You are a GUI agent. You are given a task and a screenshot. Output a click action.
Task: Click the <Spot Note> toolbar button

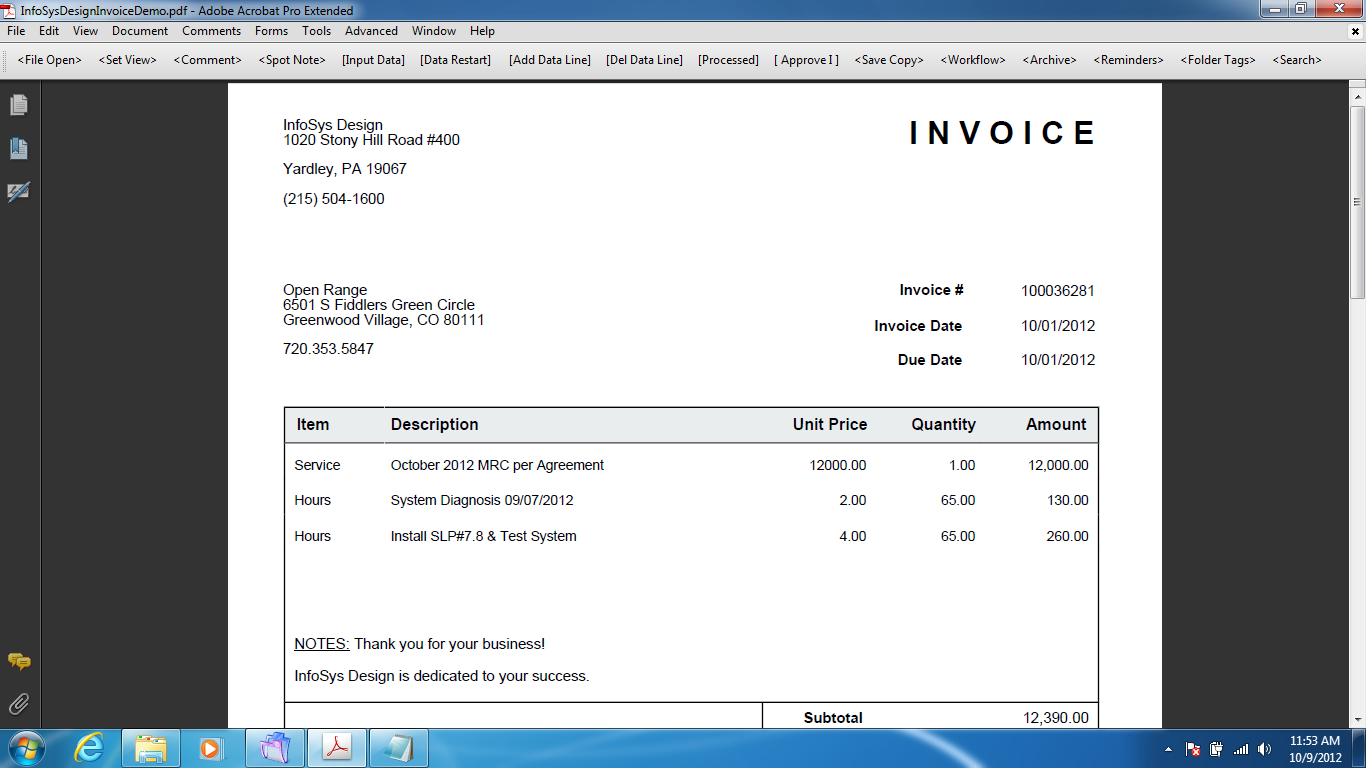pos(292,60)
